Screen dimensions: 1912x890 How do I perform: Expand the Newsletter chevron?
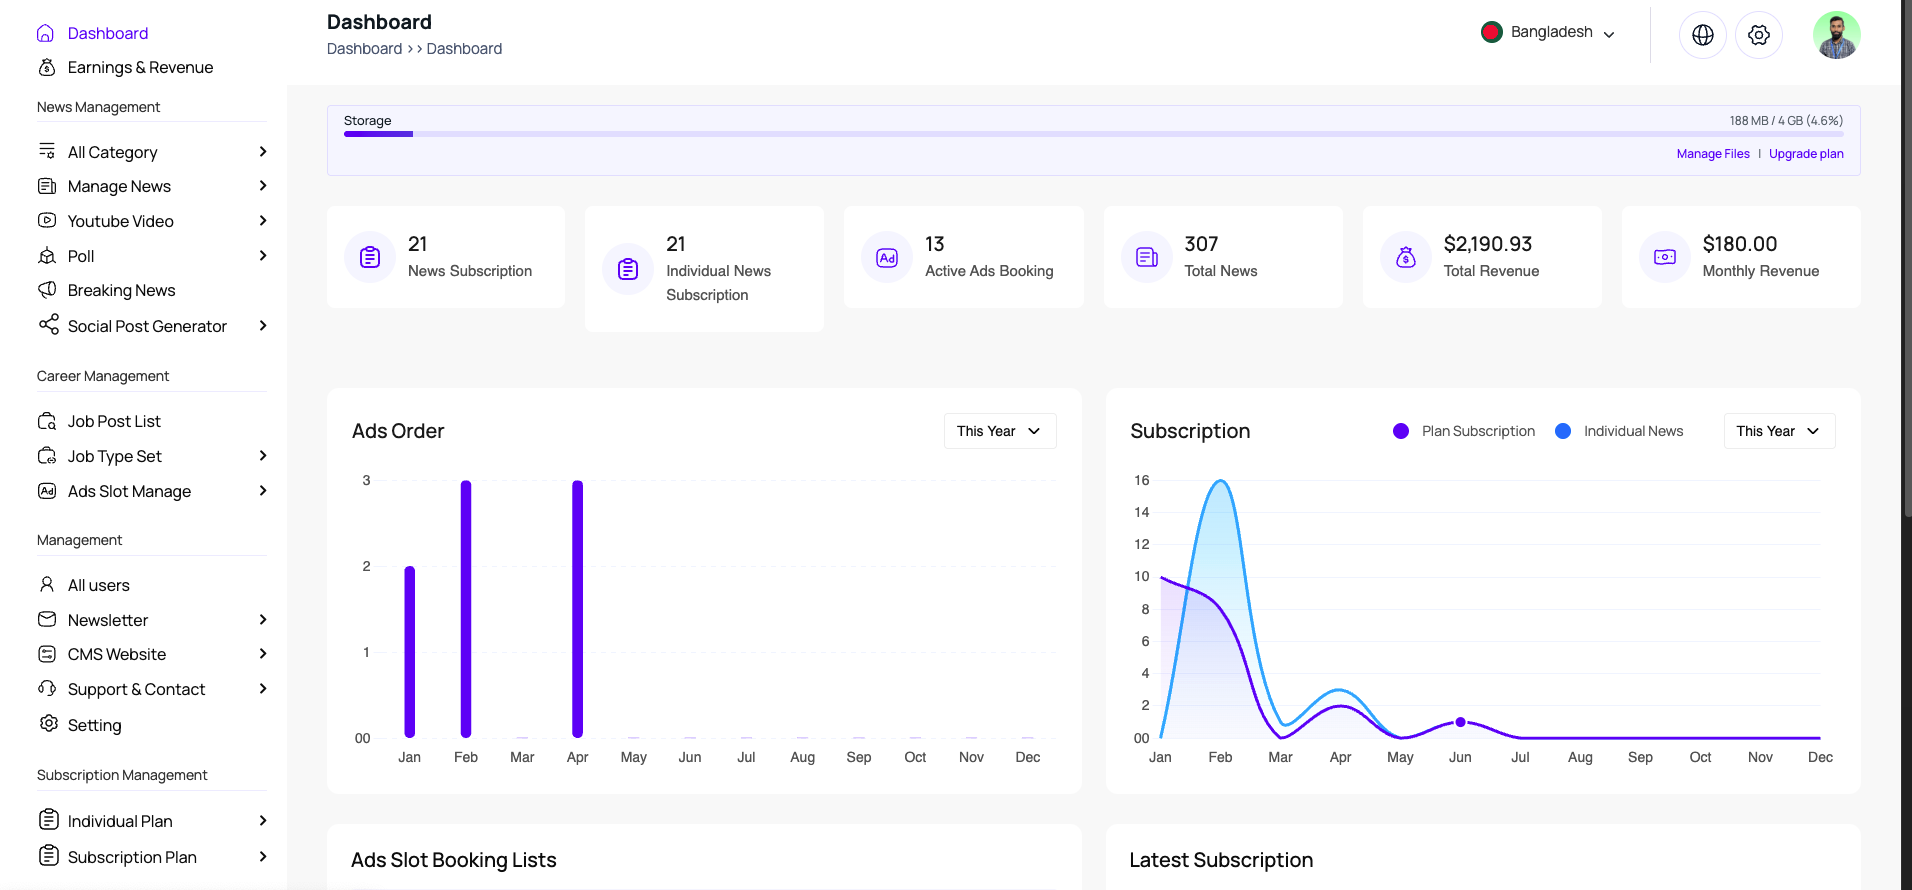click(263, 620)
